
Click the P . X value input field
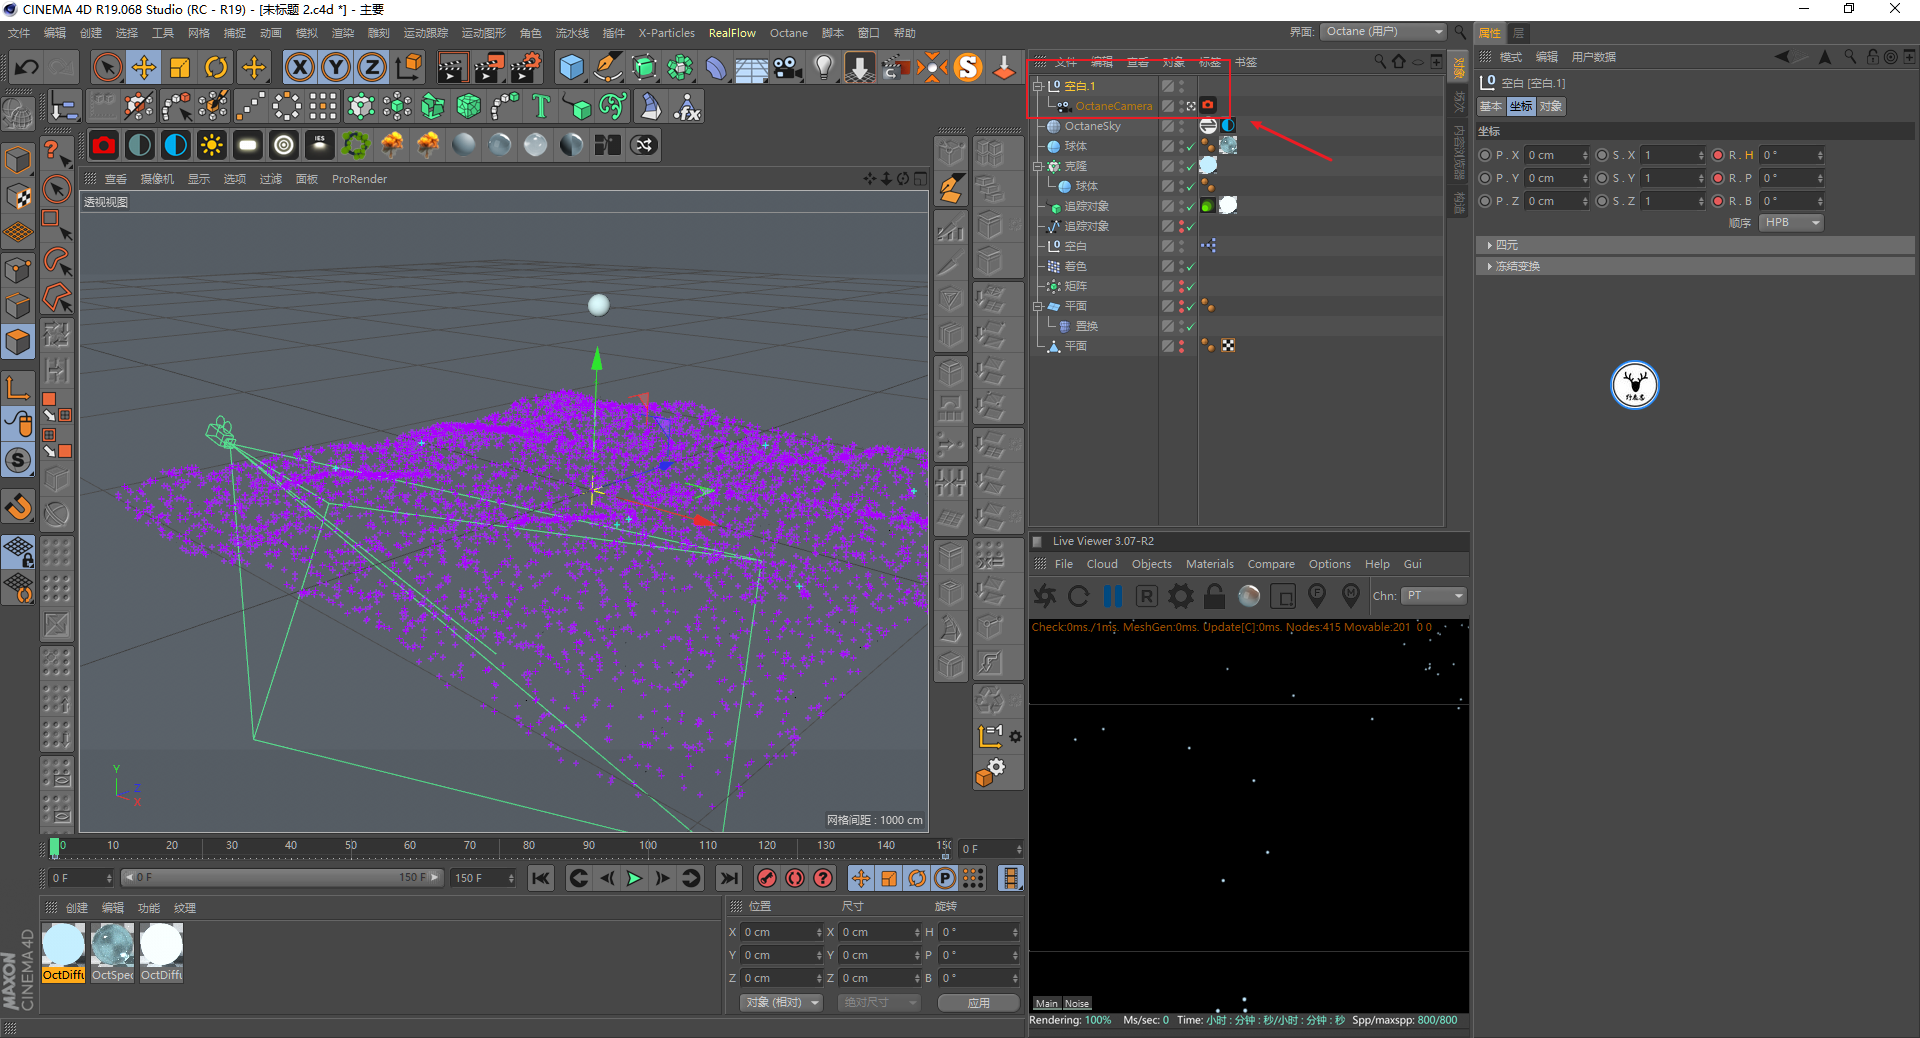(1557, 155)
